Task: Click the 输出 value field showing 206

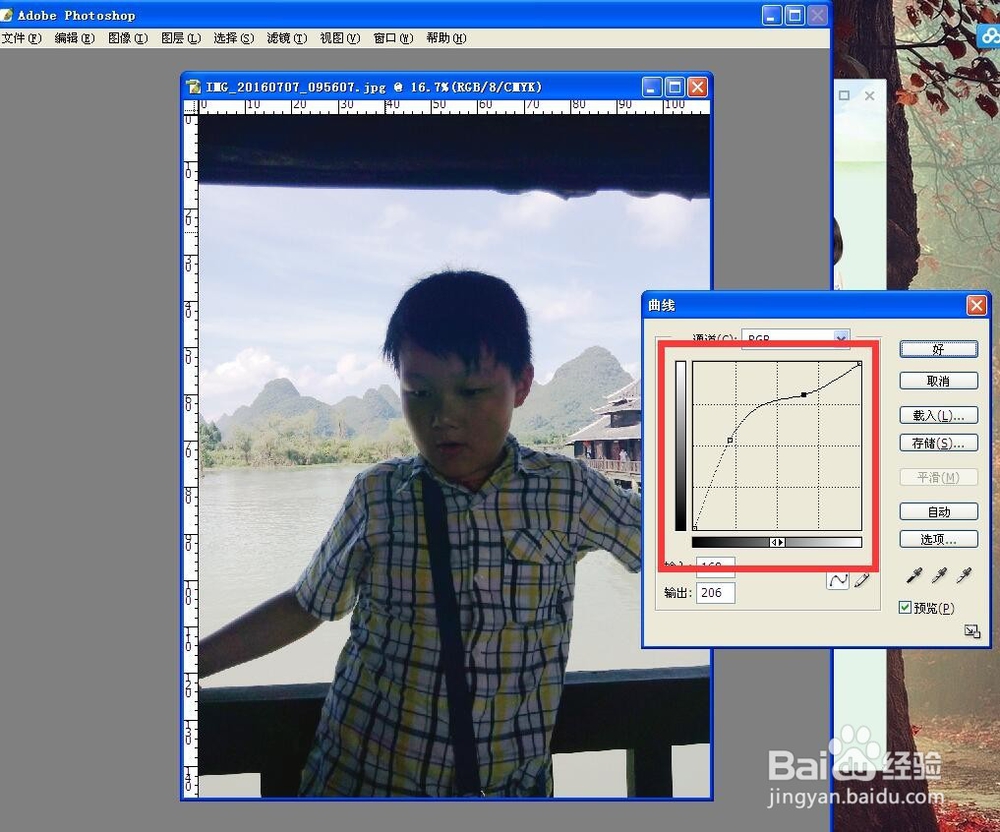Action: pyautogui.click(x=716, y=593)
